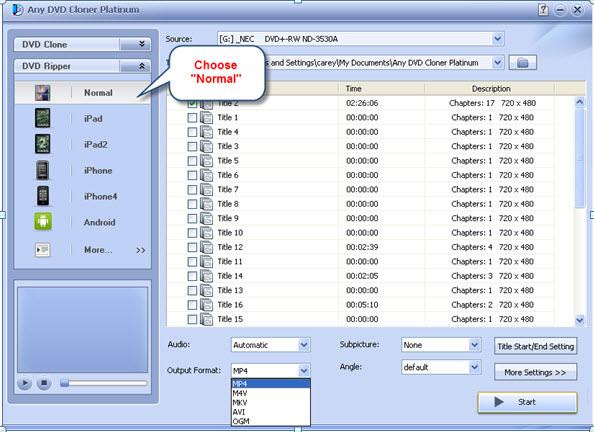Choose the iPad profile icon

click(x=42, y=118)
